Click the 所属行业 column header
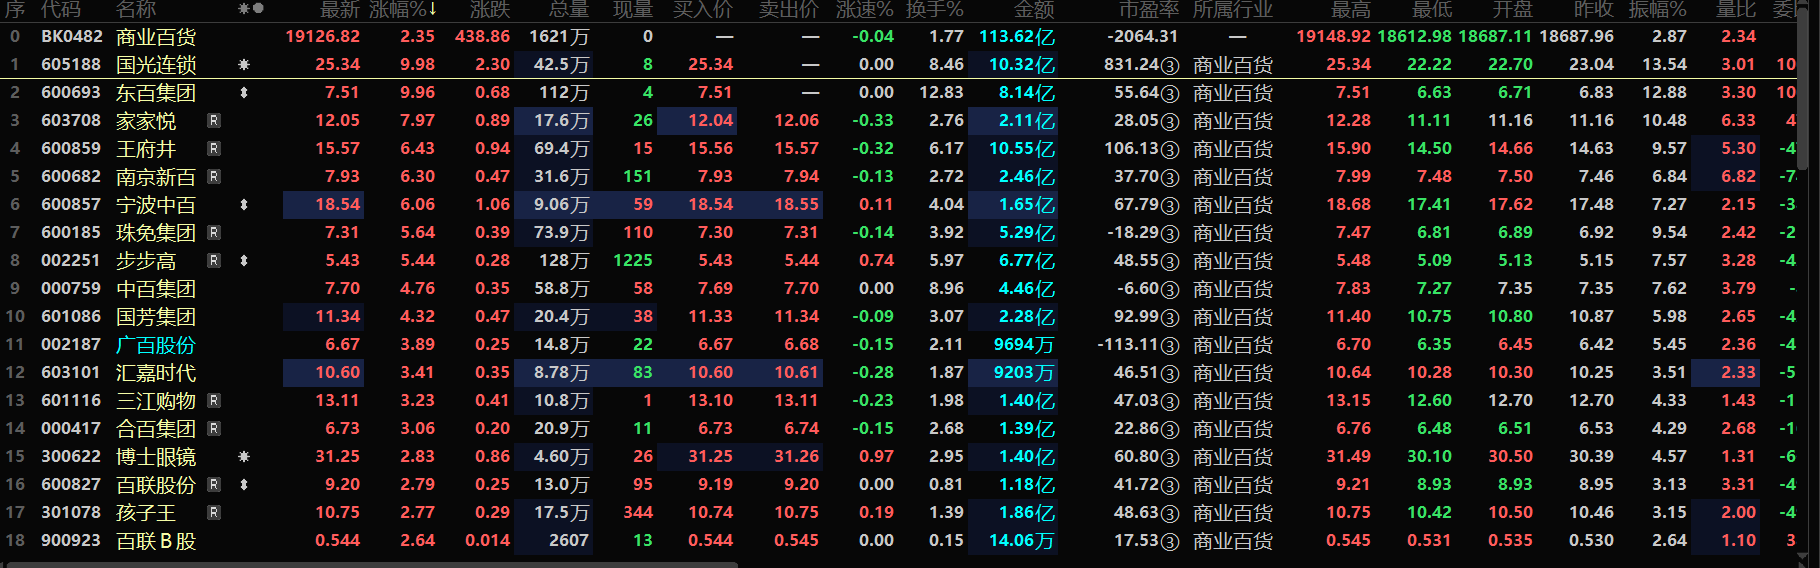 tap(1233, 9)
